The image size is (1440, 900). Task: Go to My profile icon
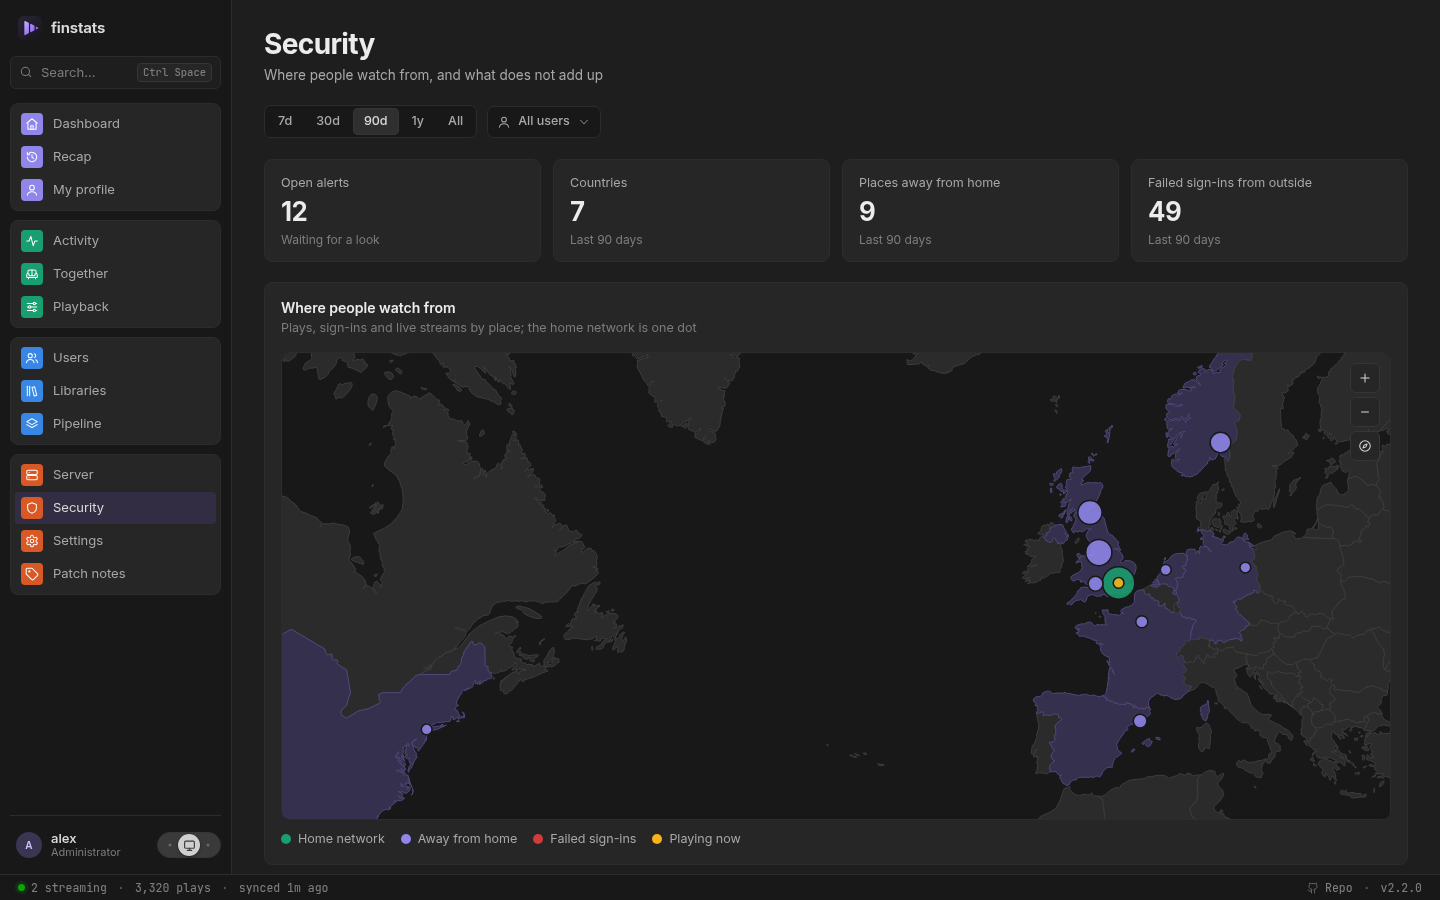tap(32, 190)
